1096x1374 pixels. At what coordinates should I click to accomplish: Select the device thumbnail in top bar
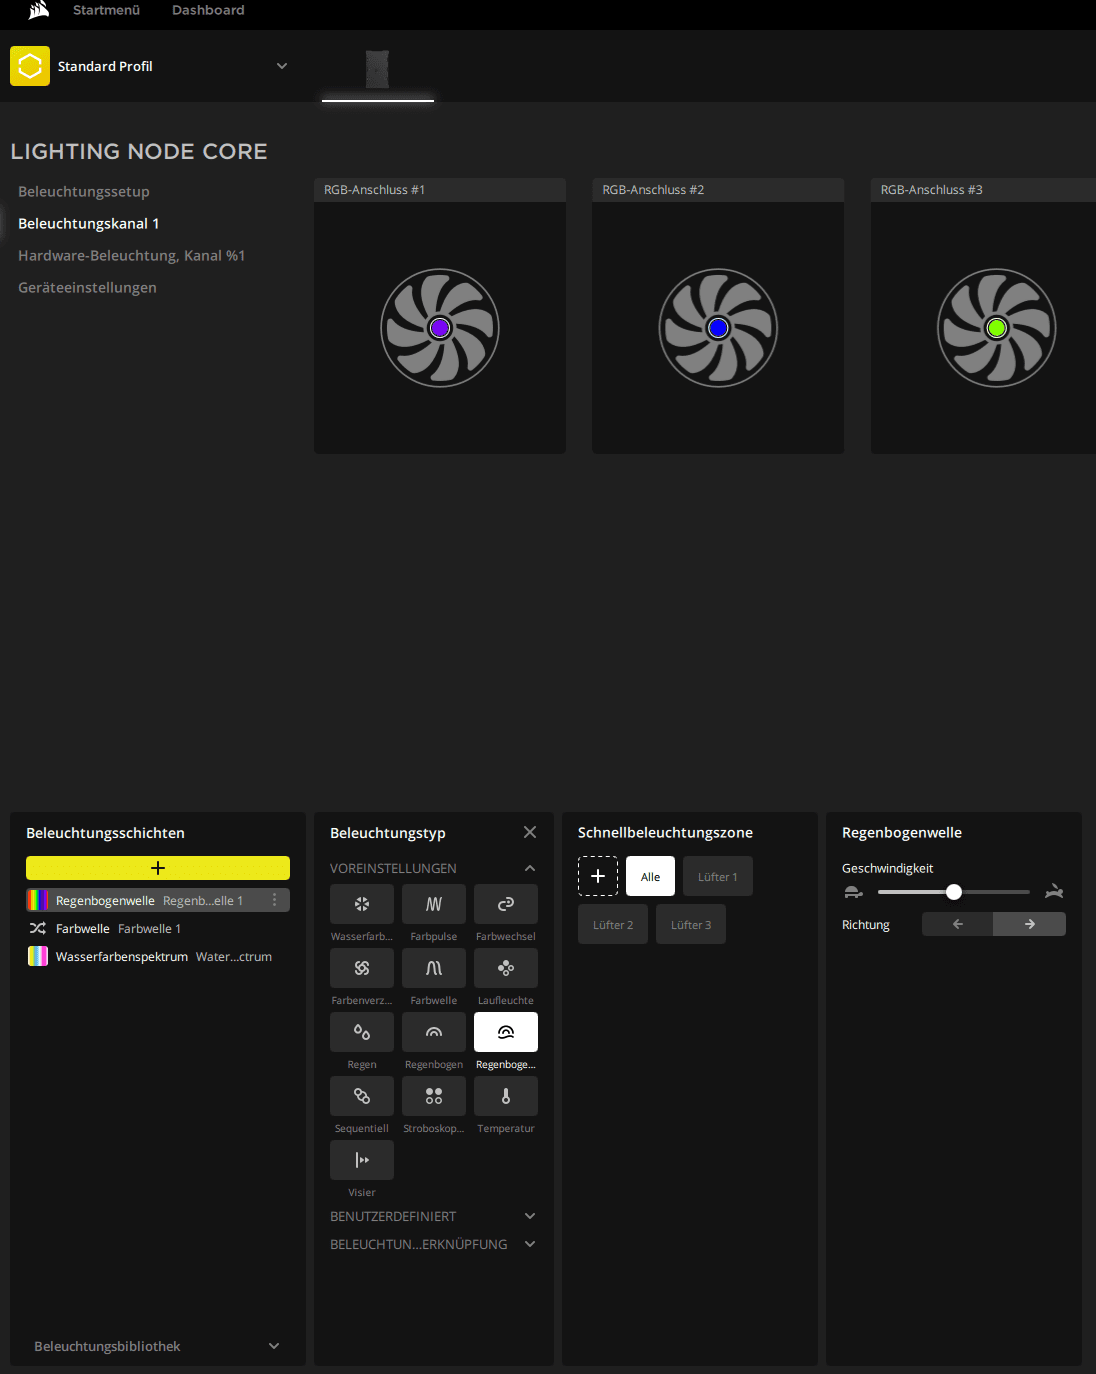tap(377, 69)
